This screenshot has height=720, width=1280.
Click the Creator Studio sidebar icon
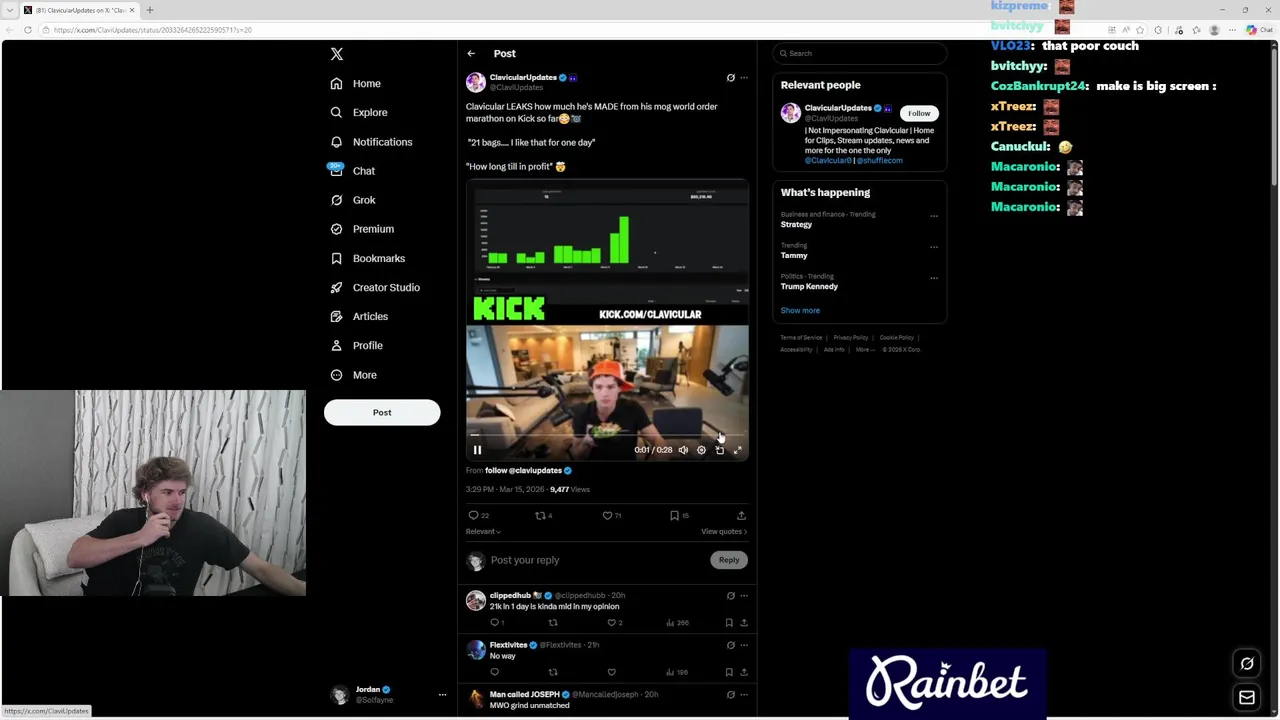point(336,287)
